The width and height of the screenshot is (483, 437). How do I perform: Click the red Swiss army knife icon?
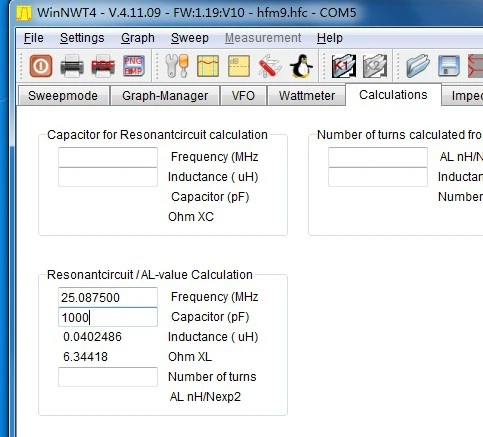tap(270, 66)
